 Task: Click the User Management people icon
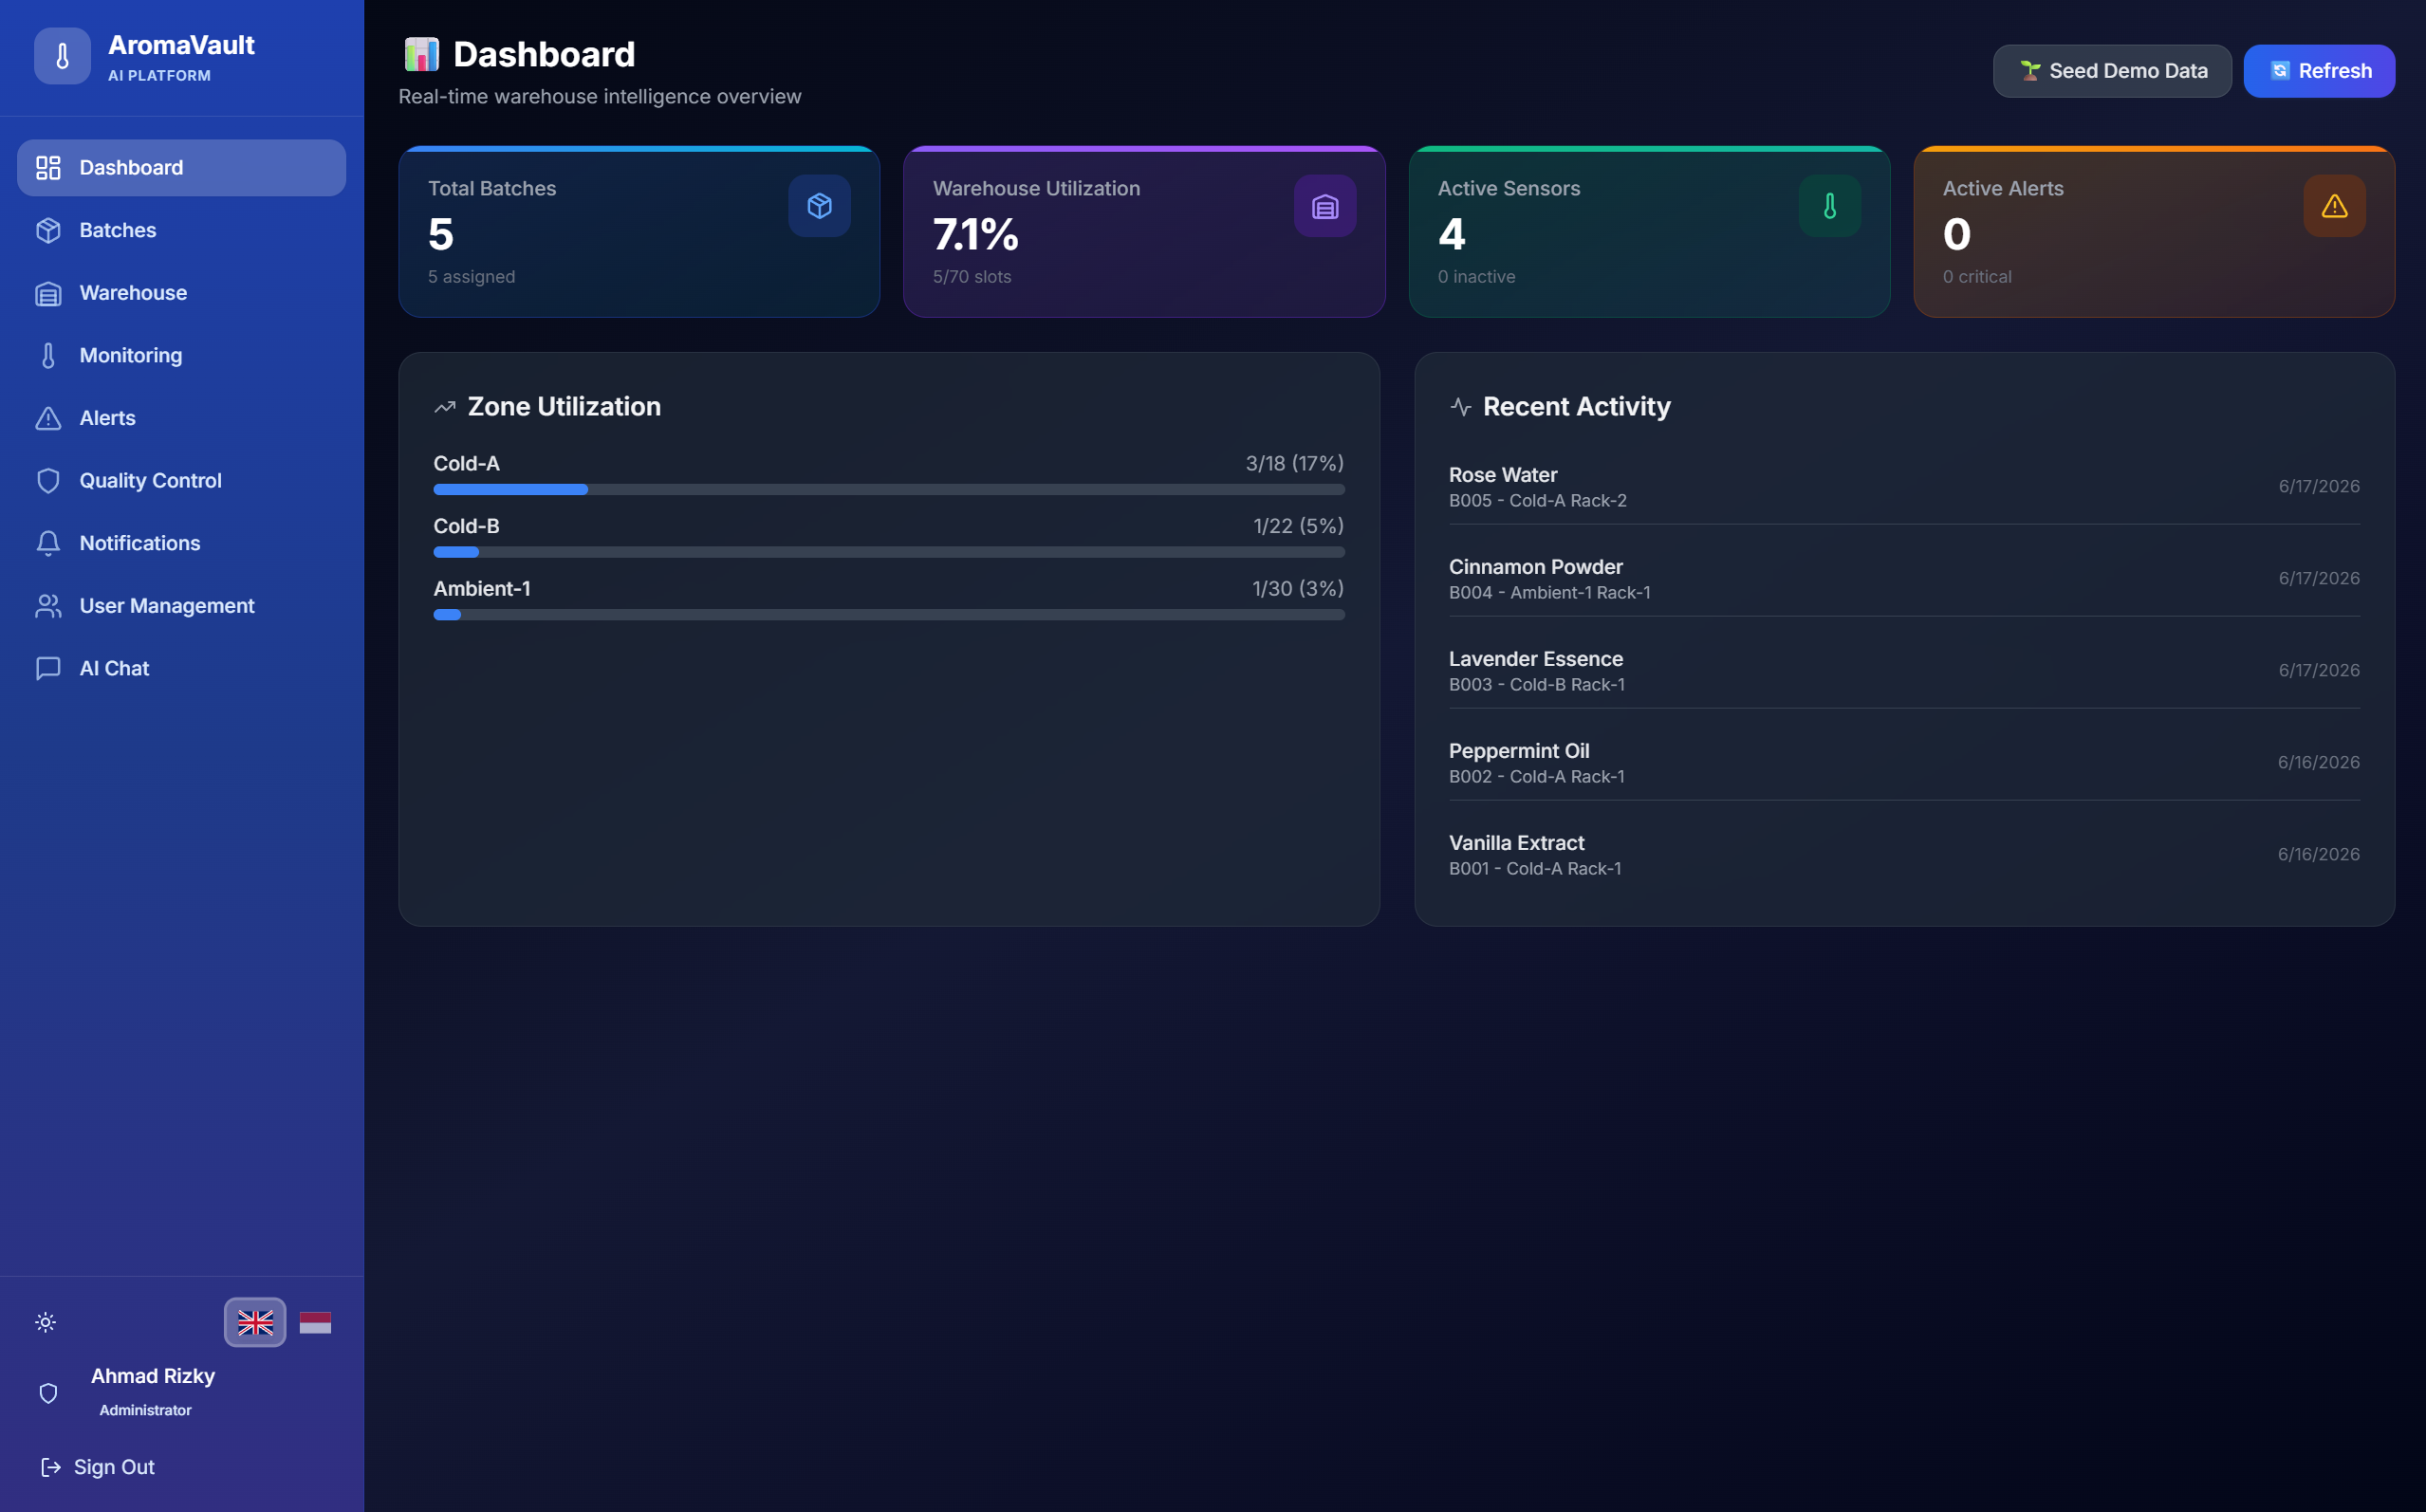(x=48, y=606)
